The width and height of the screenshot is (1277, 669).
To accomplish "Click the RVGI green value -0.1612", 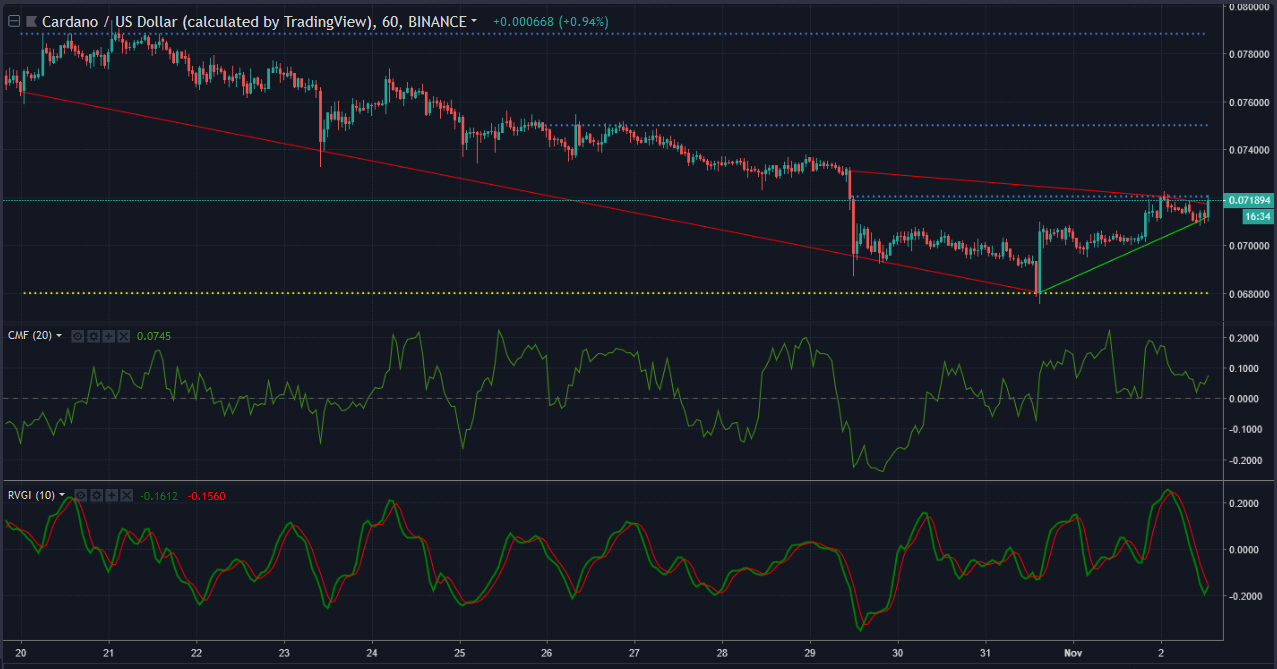I will 159,495.
